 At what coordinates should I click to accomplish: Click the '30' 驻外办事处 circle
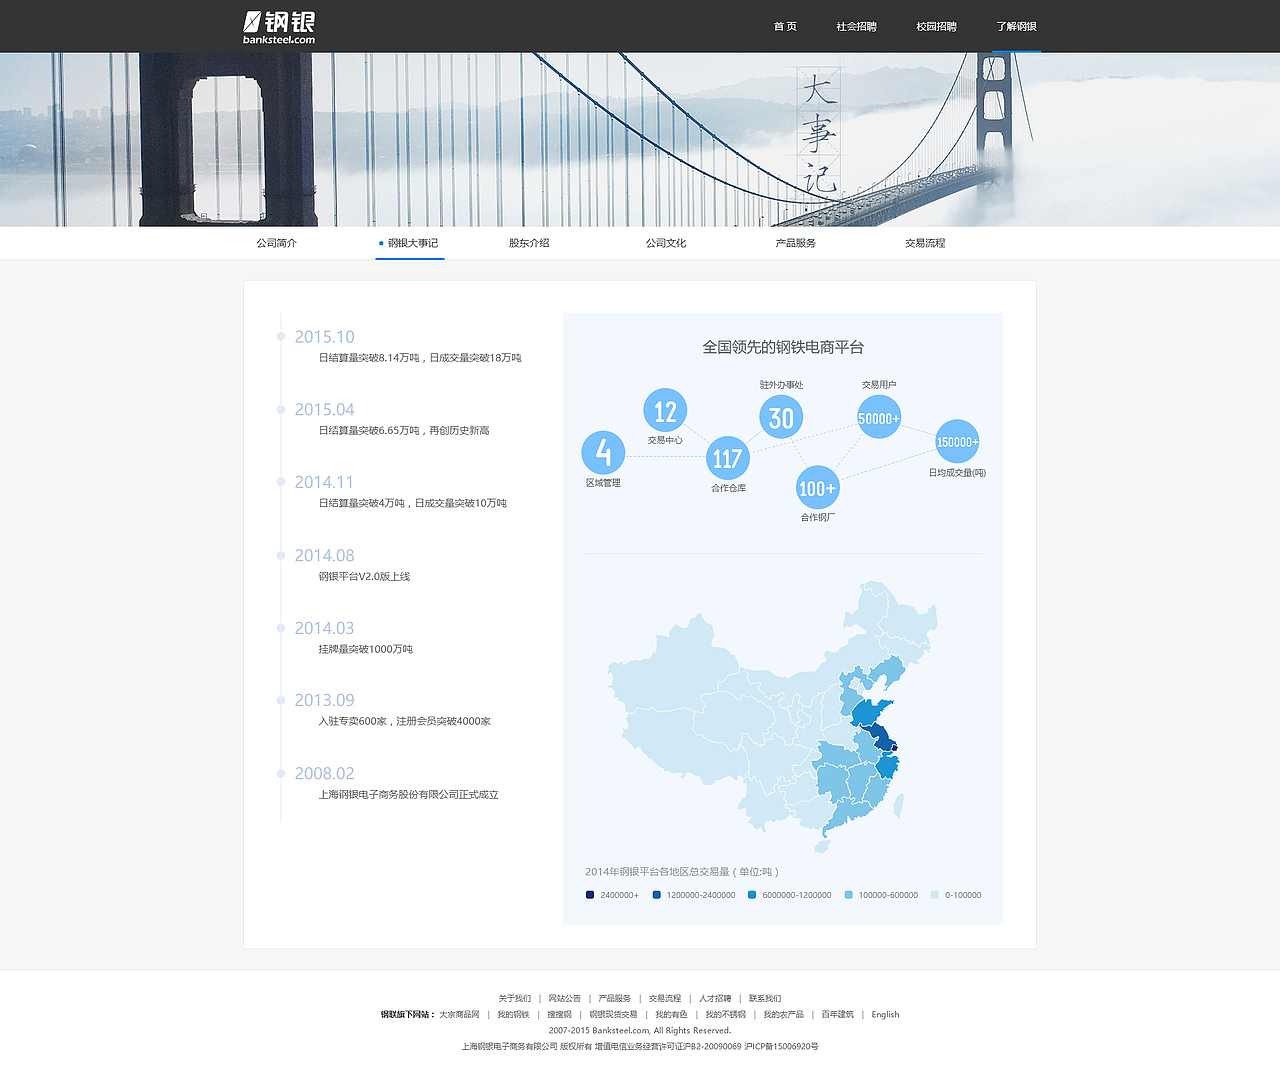781,417
